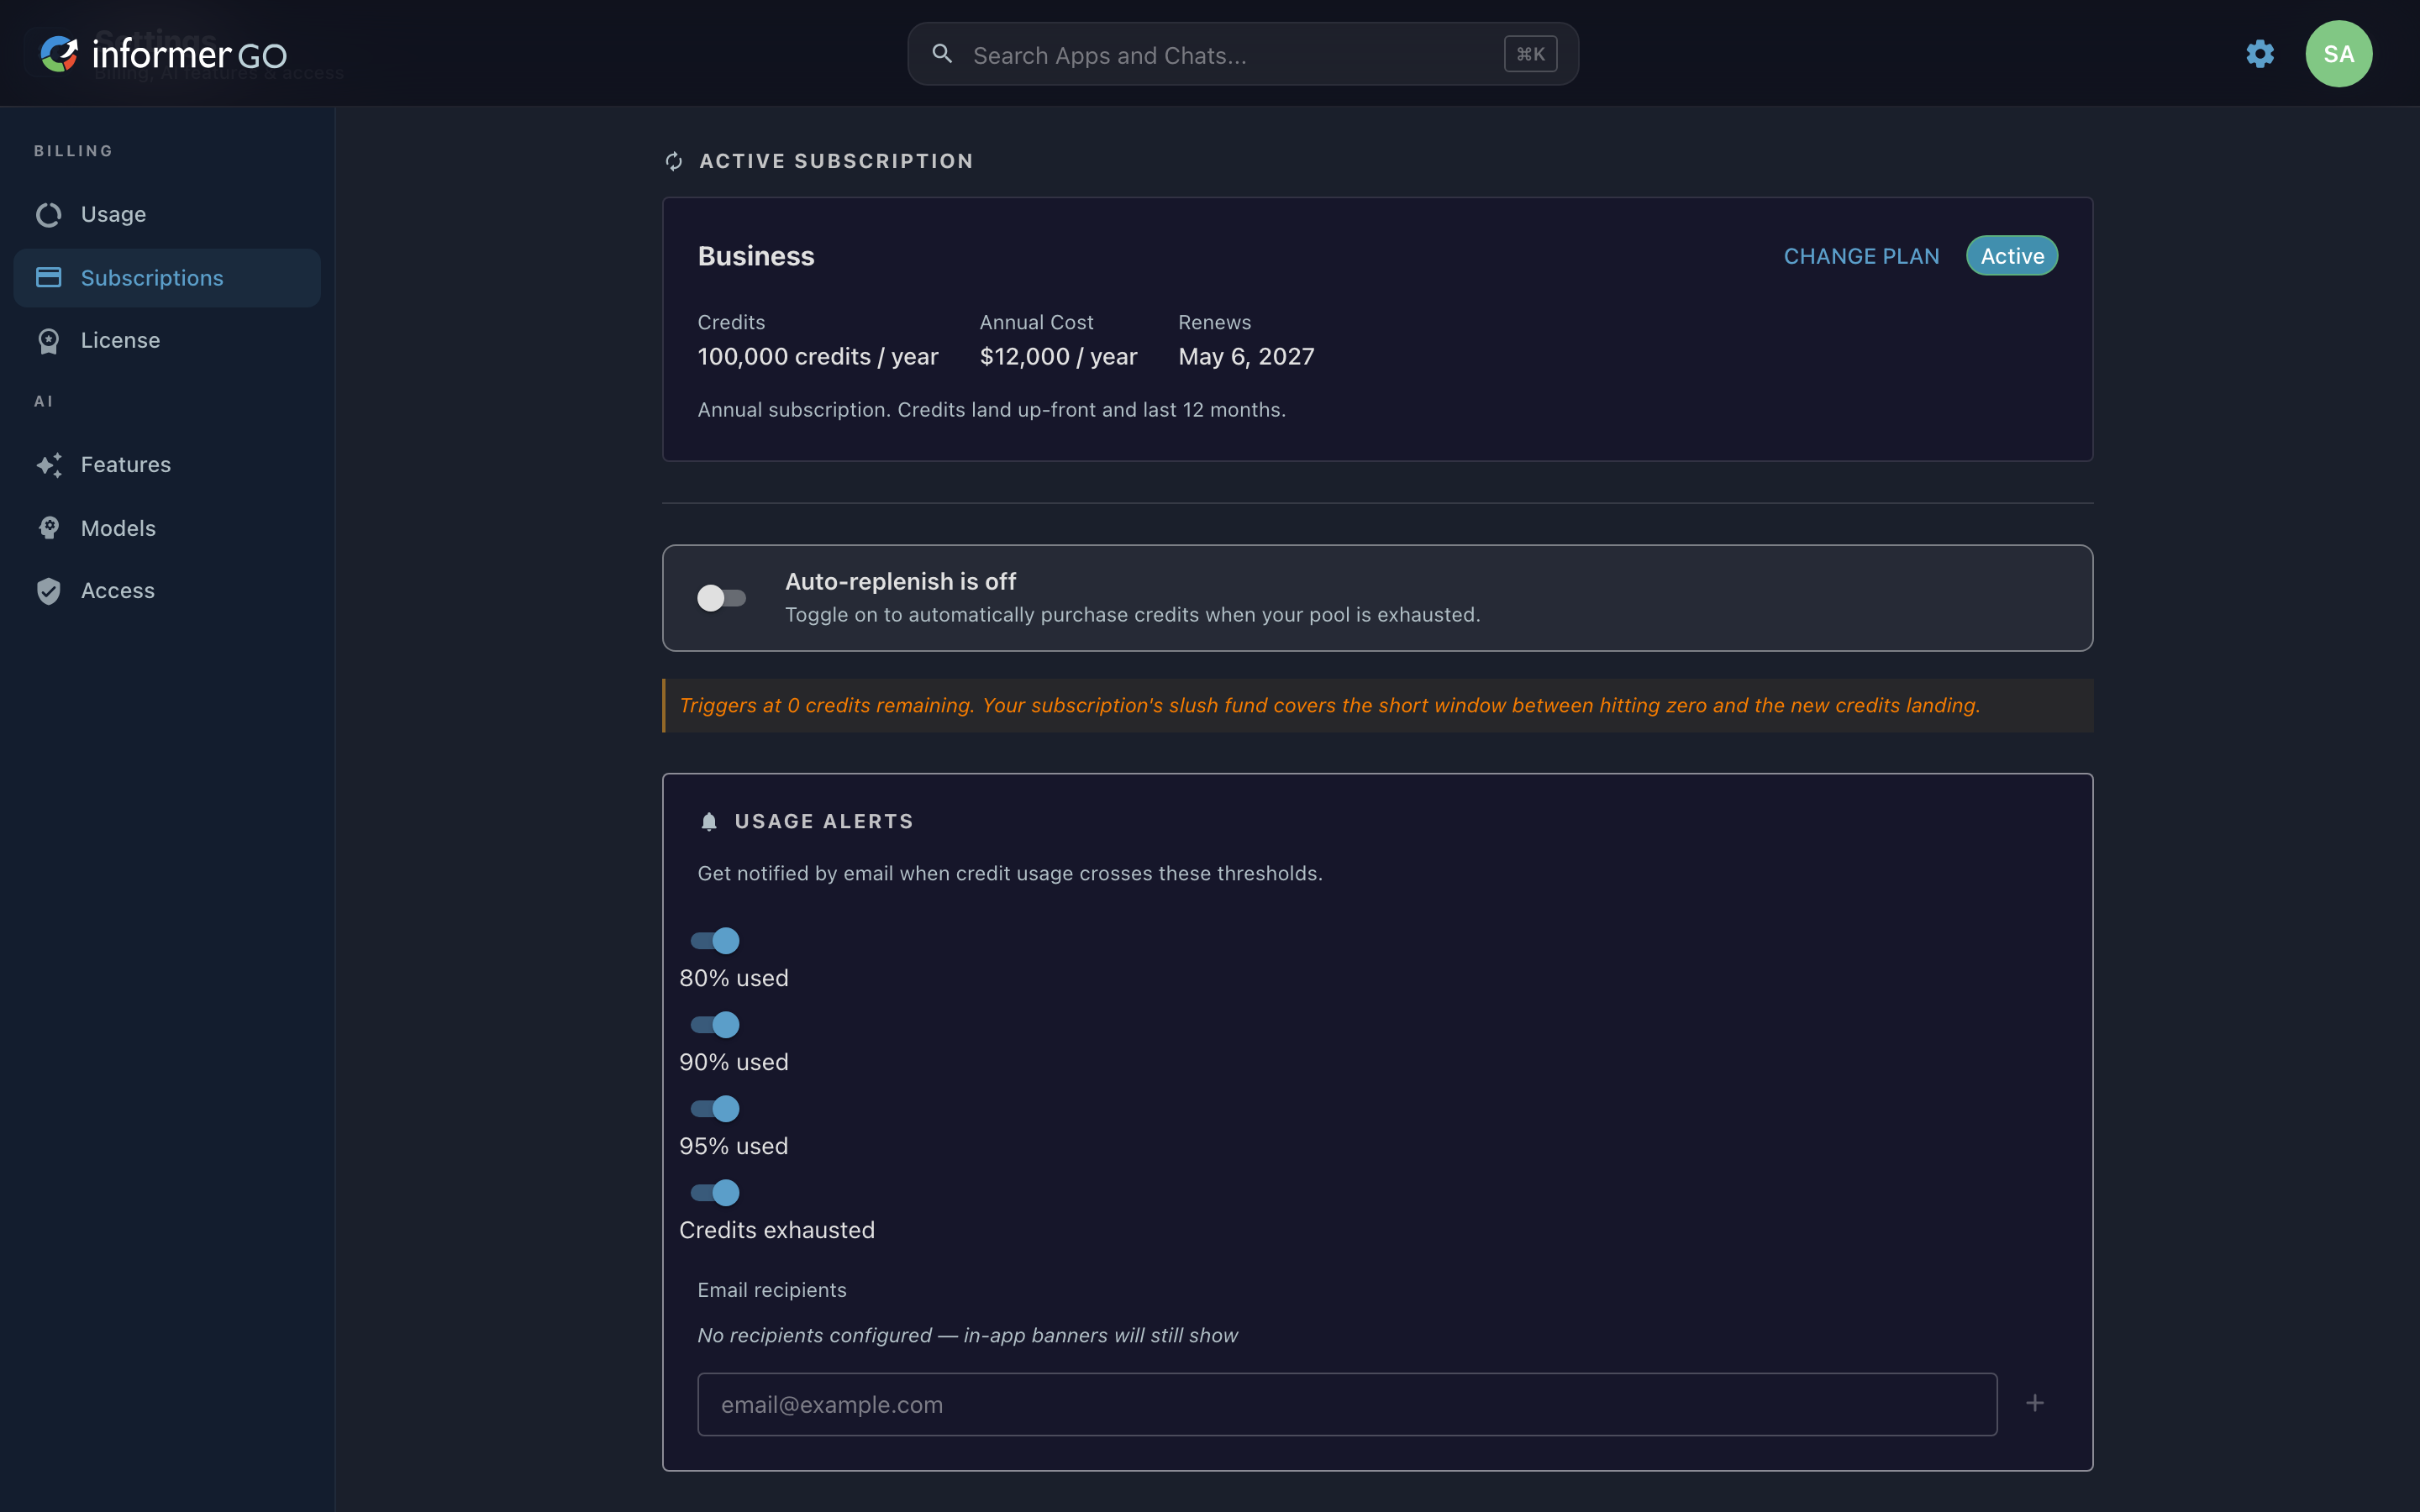Click the Active status badge
Viewport: 2420px width, 1512px height.
pos(2012,256)
